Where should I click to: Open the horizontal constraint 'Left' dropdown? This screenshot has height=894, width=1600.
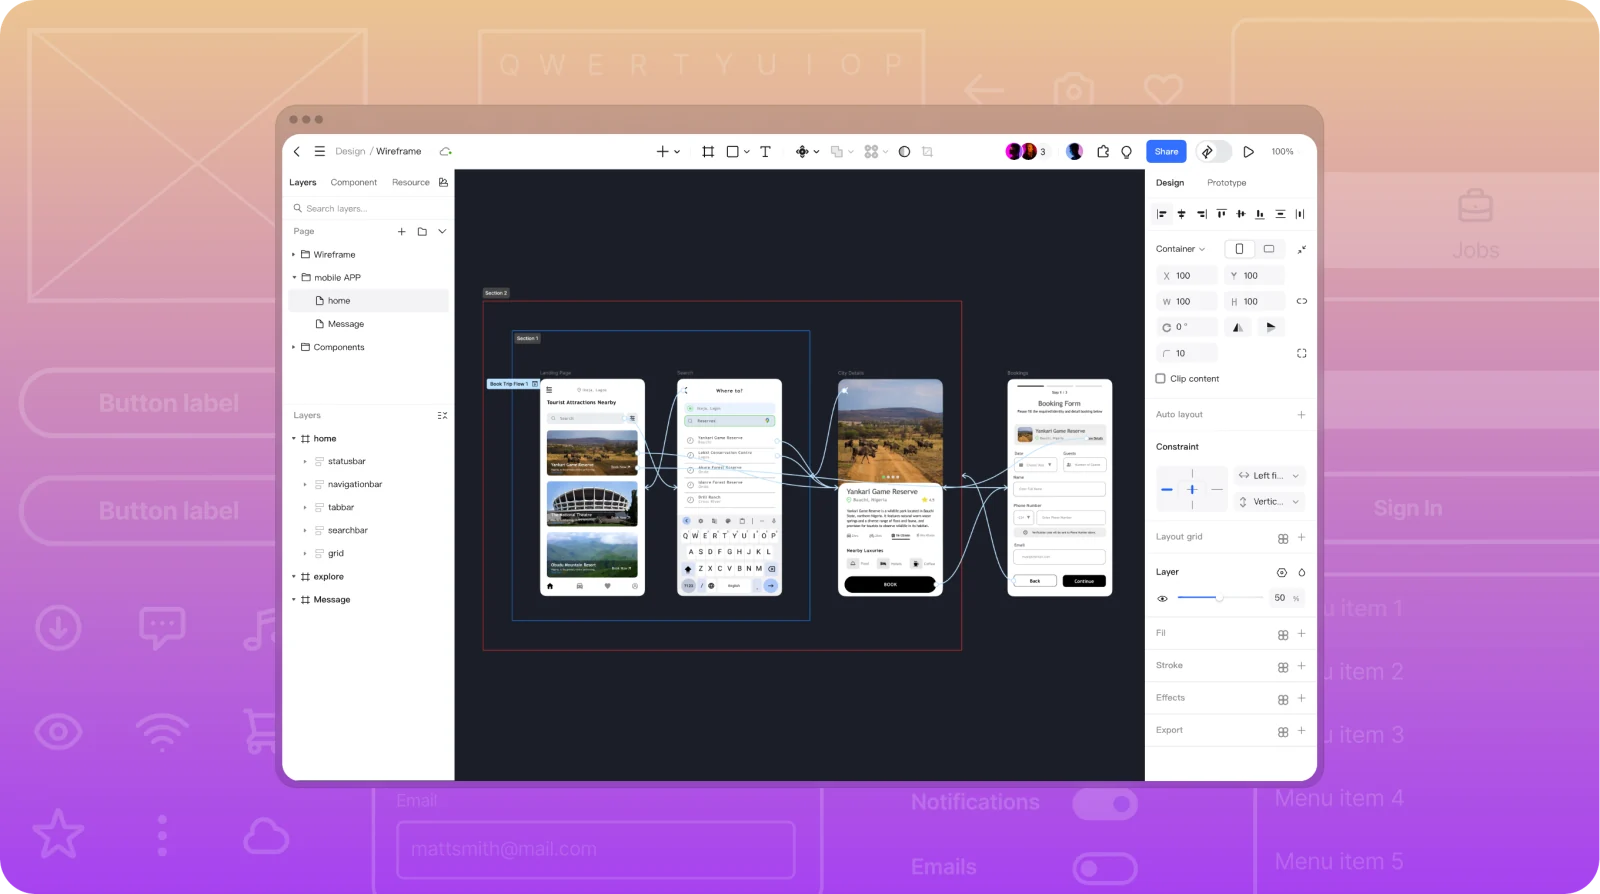1269,476
